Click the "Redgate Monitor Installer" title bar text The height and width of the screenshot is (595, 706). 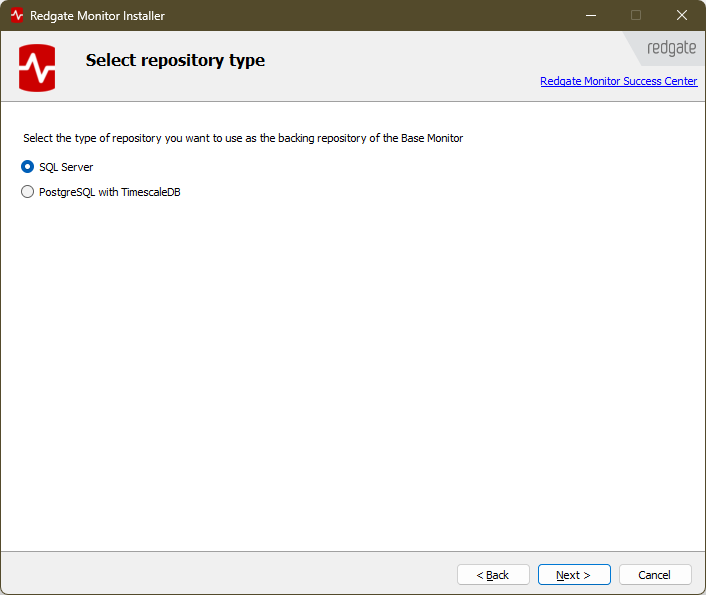pos(97,15)
